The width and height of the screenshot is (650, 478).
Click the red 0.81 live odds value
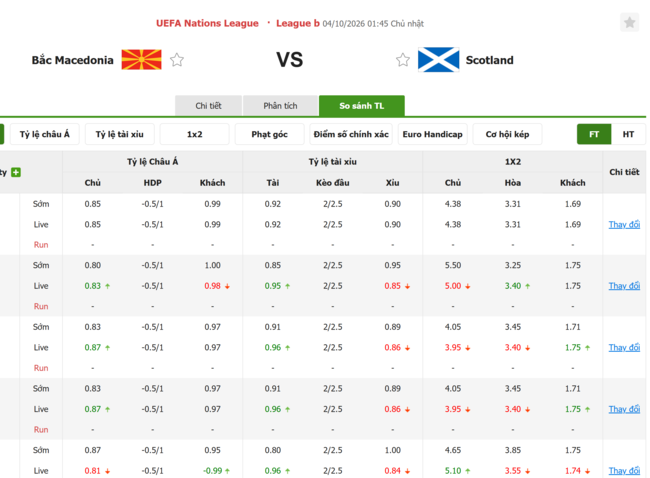pyautogui.click(x=92, y=471)
